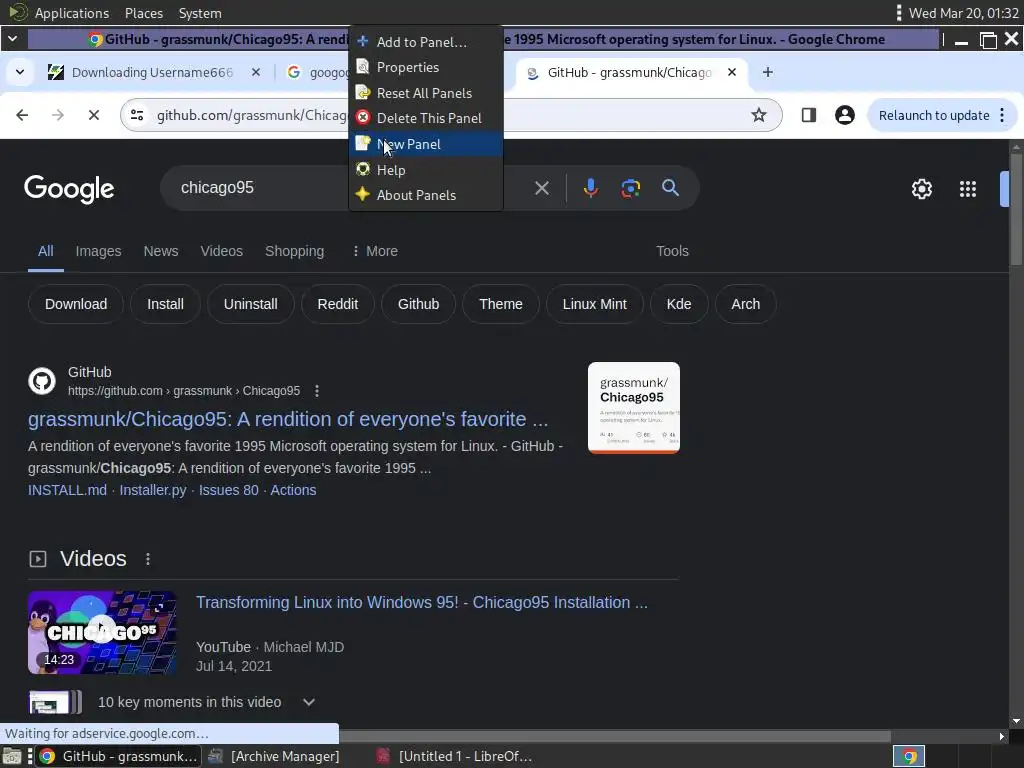
Task: Open search Tools
Action: click(x=672, y=251)
